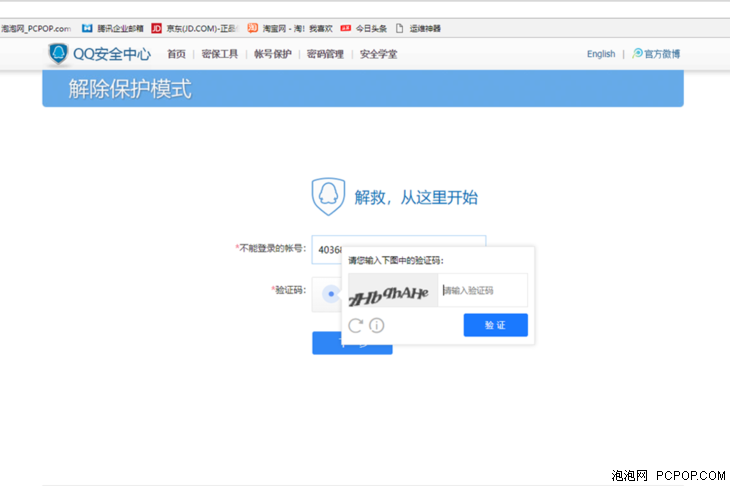The width and height of the screenshot is (730, 486).
Task: Click the captcha info icon
Action: [x=377, y=325]
